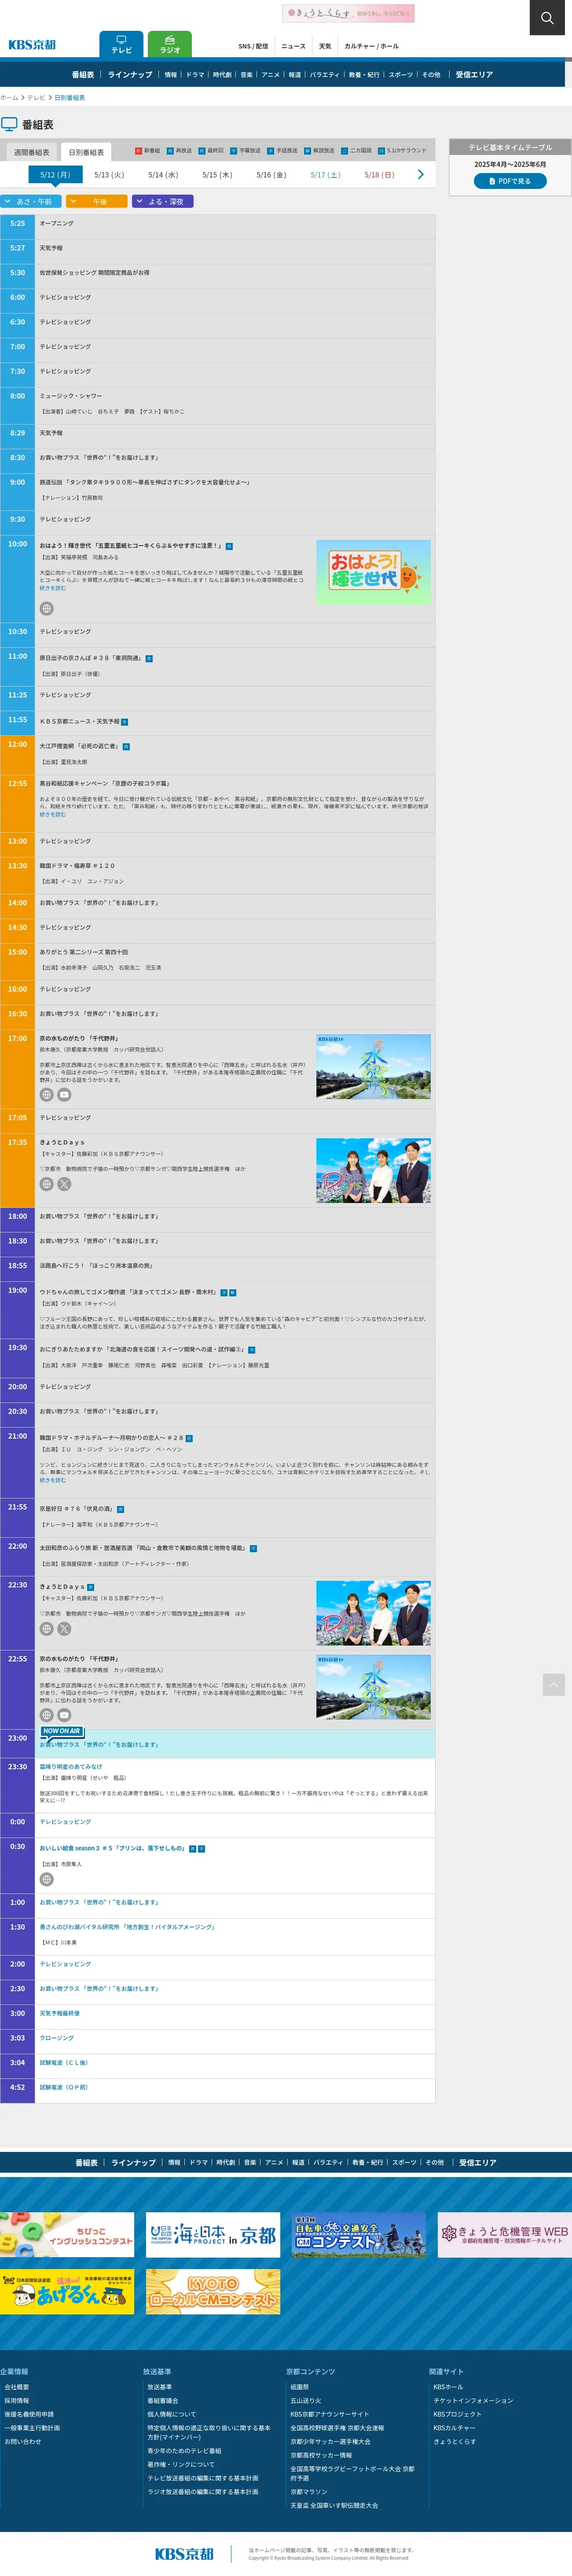Image resolution: width=572 pixels, height=2576 pixels.
Task: Open the globe icon for 17:35 きょうとDays
Action: click(x=46, y=1184)
